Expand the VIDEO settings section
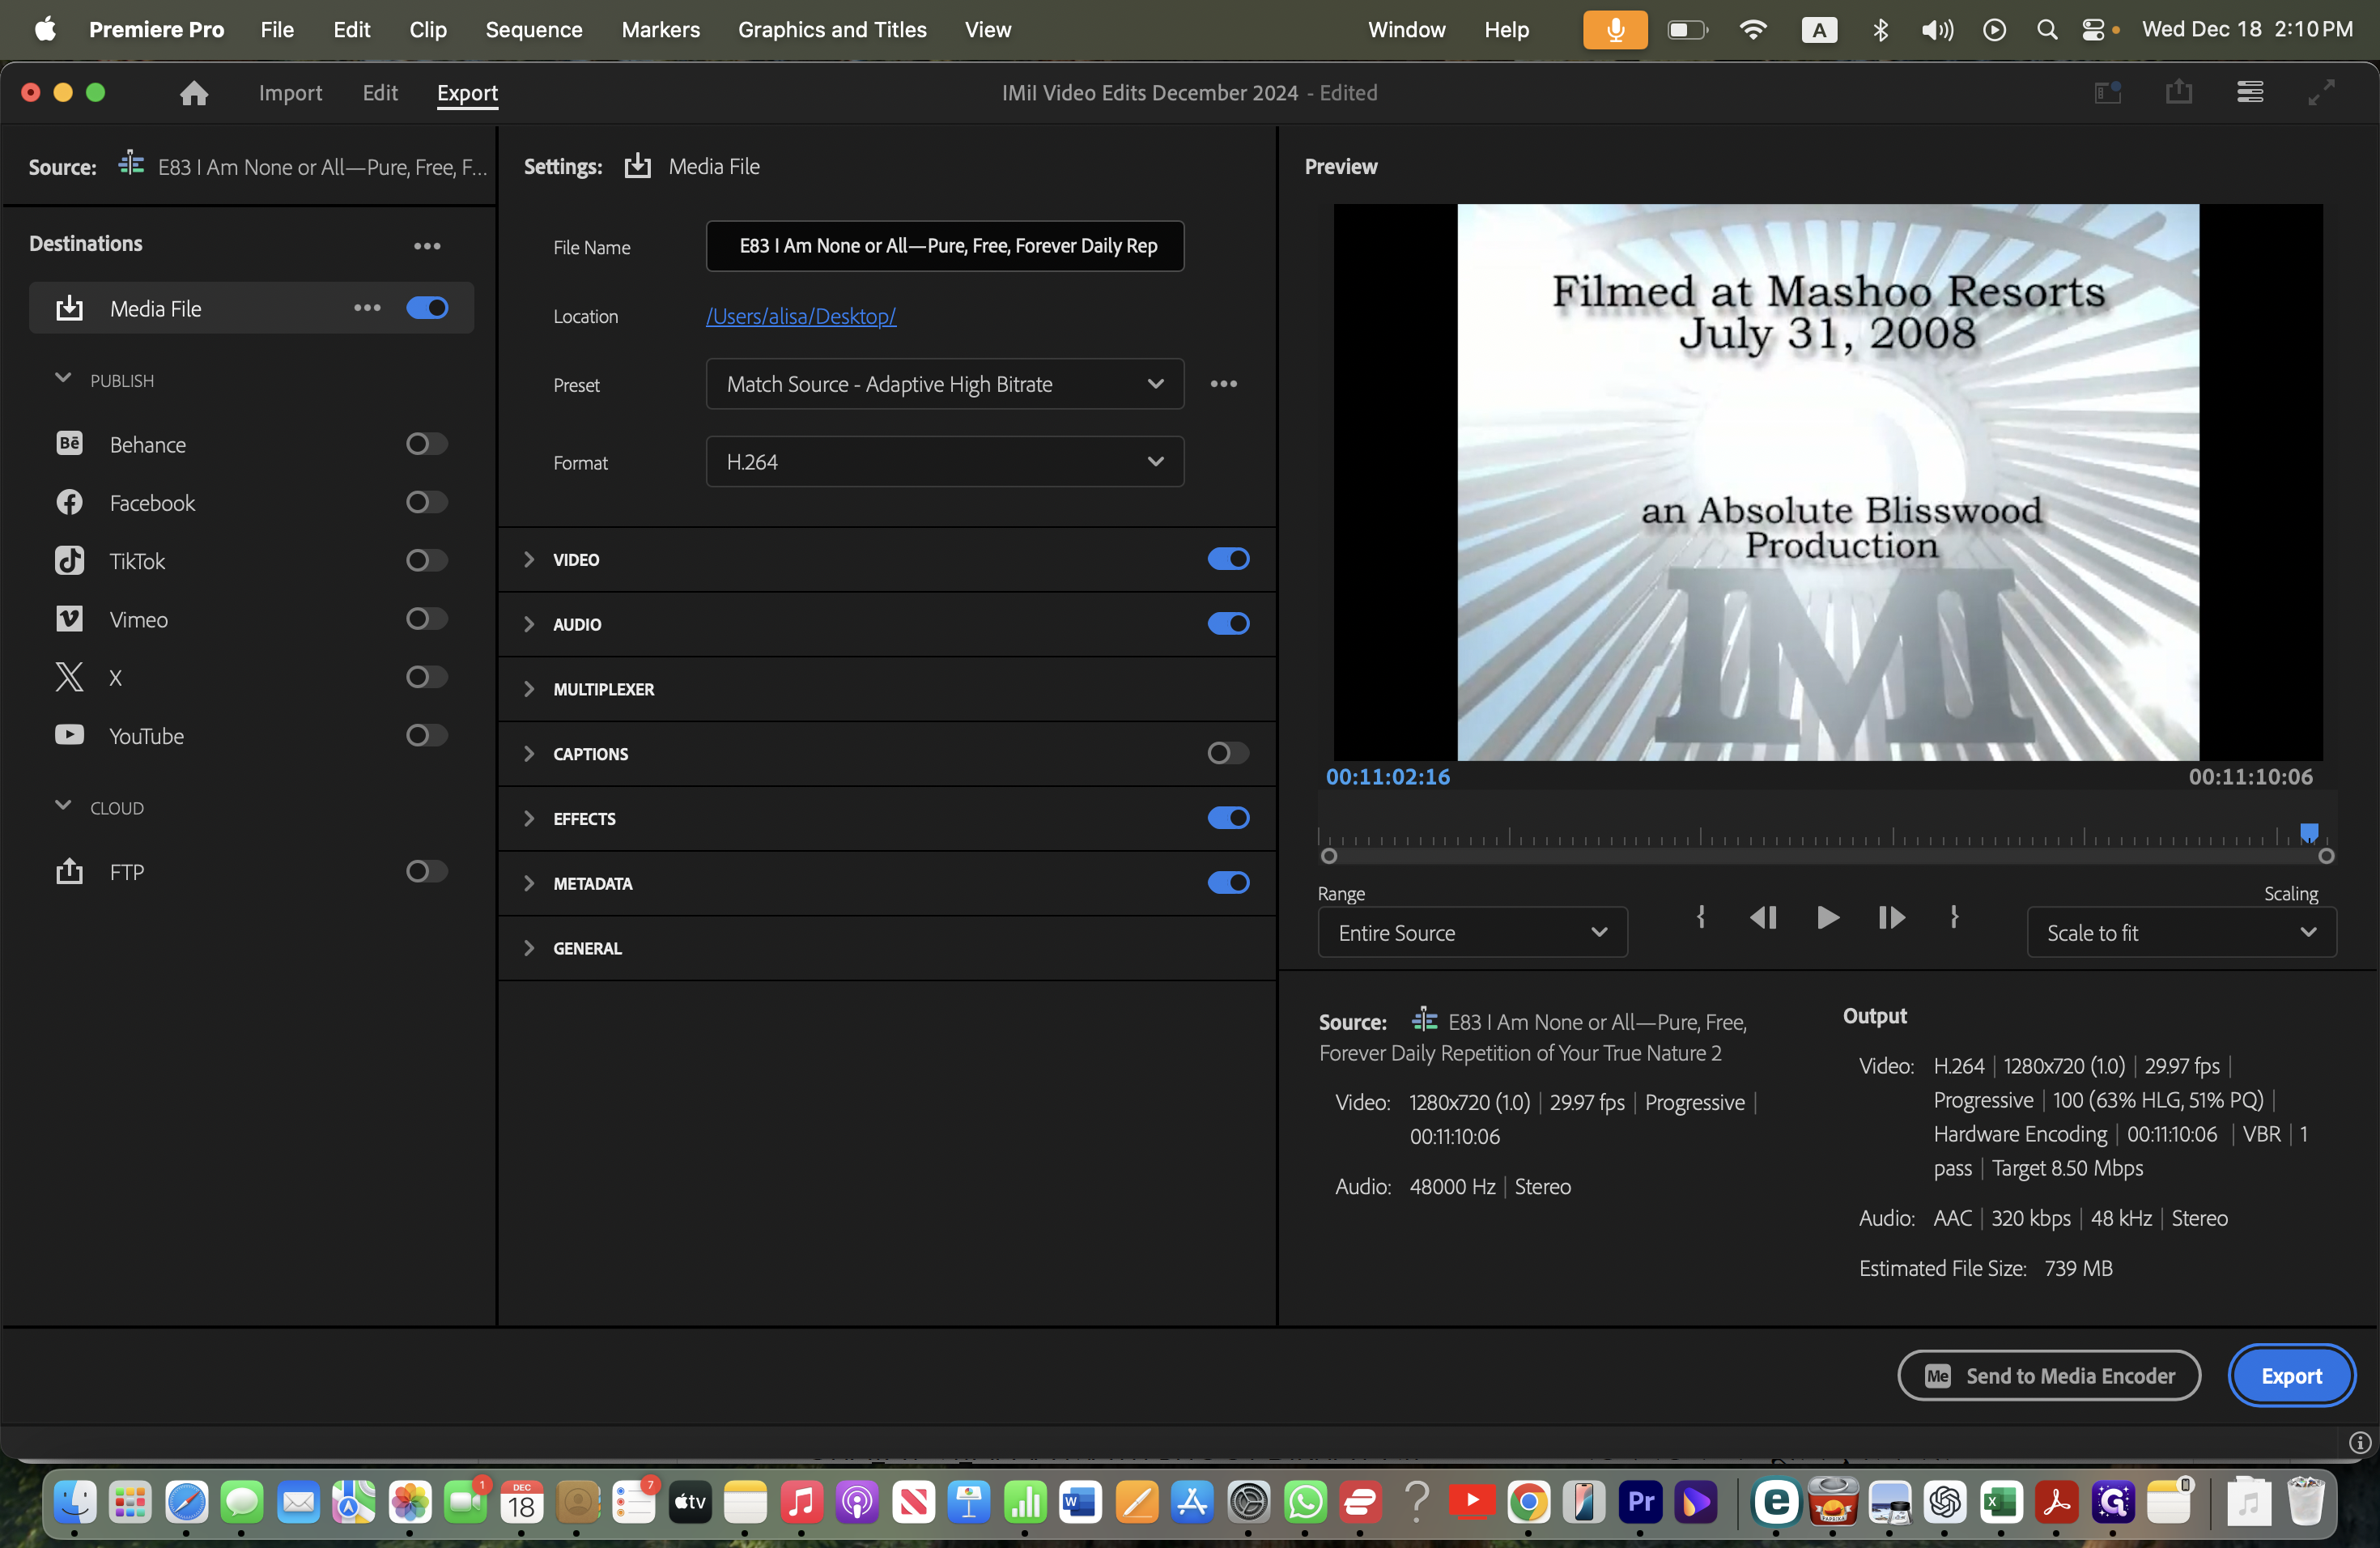 pyautogui.click(x=529, y=559)
